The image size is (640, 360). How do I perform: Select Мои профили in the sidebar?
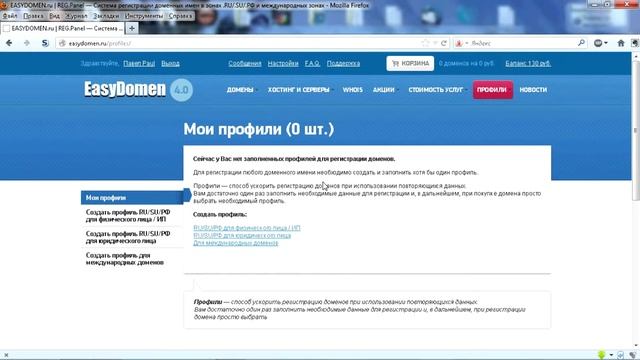tap(132, 198)
